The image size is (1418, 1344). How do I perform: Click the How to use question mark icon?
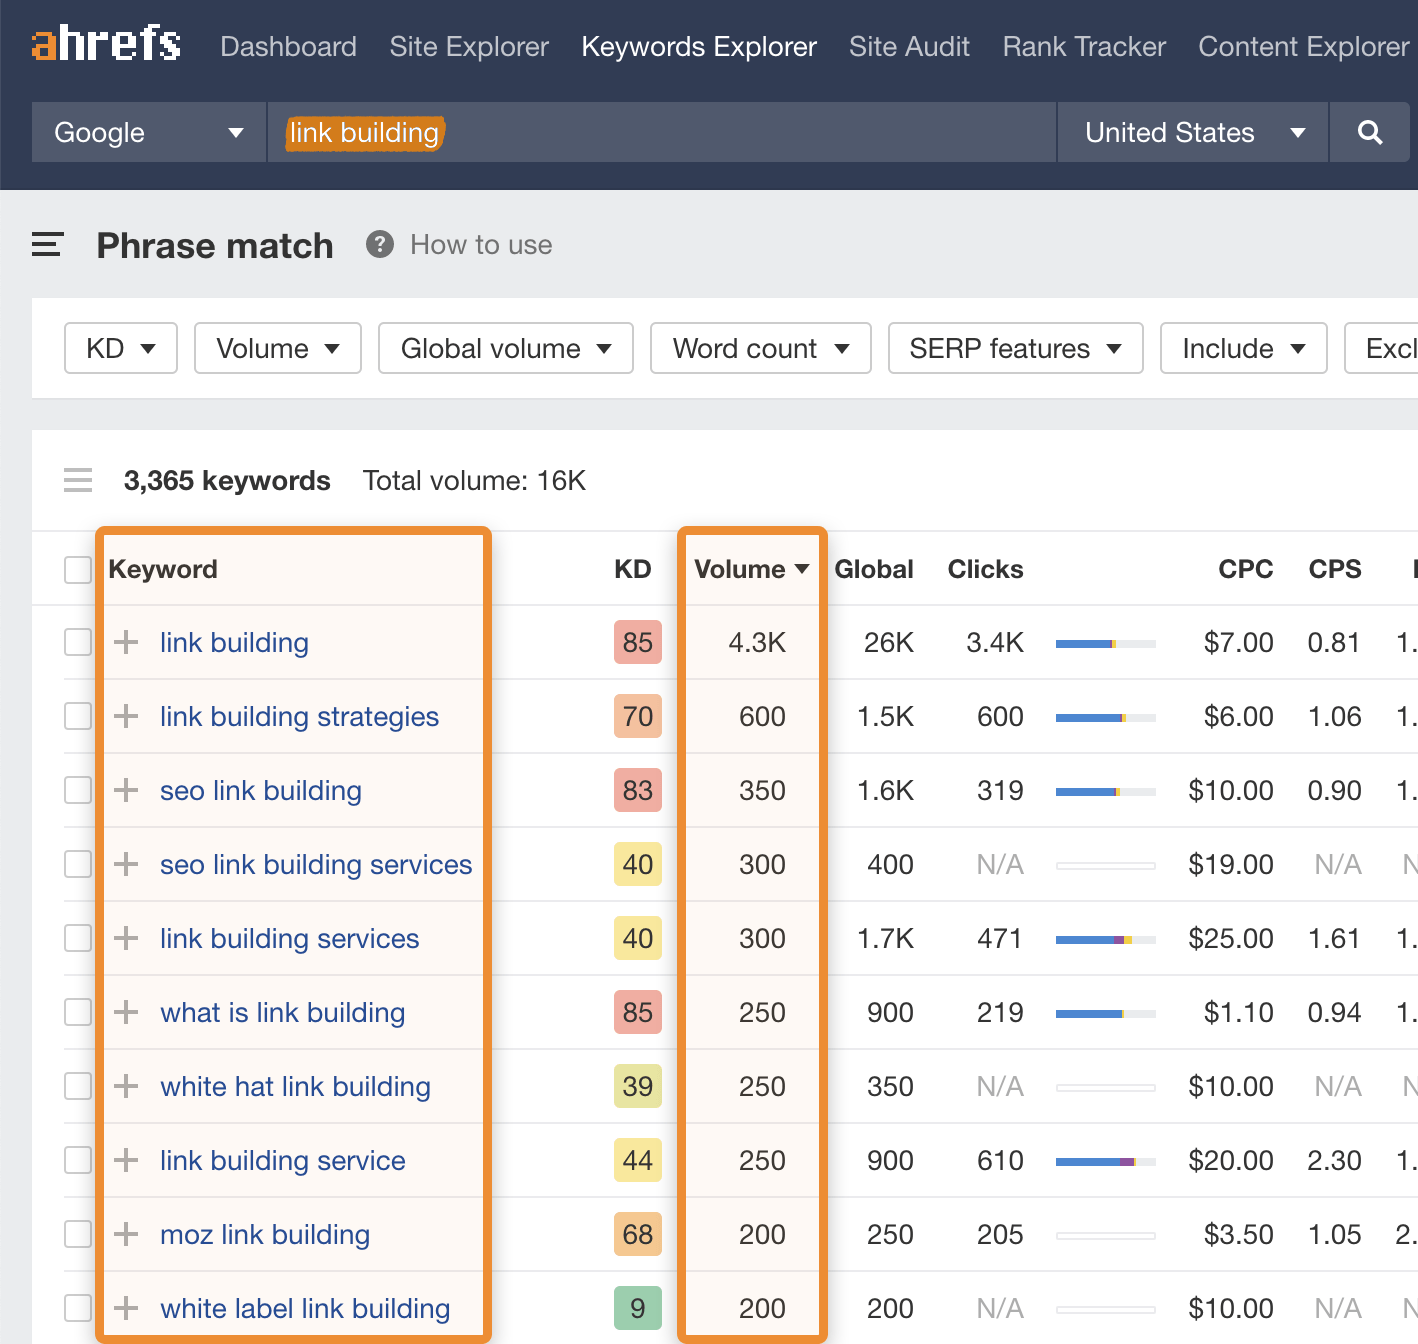click(x=379, y=245)
